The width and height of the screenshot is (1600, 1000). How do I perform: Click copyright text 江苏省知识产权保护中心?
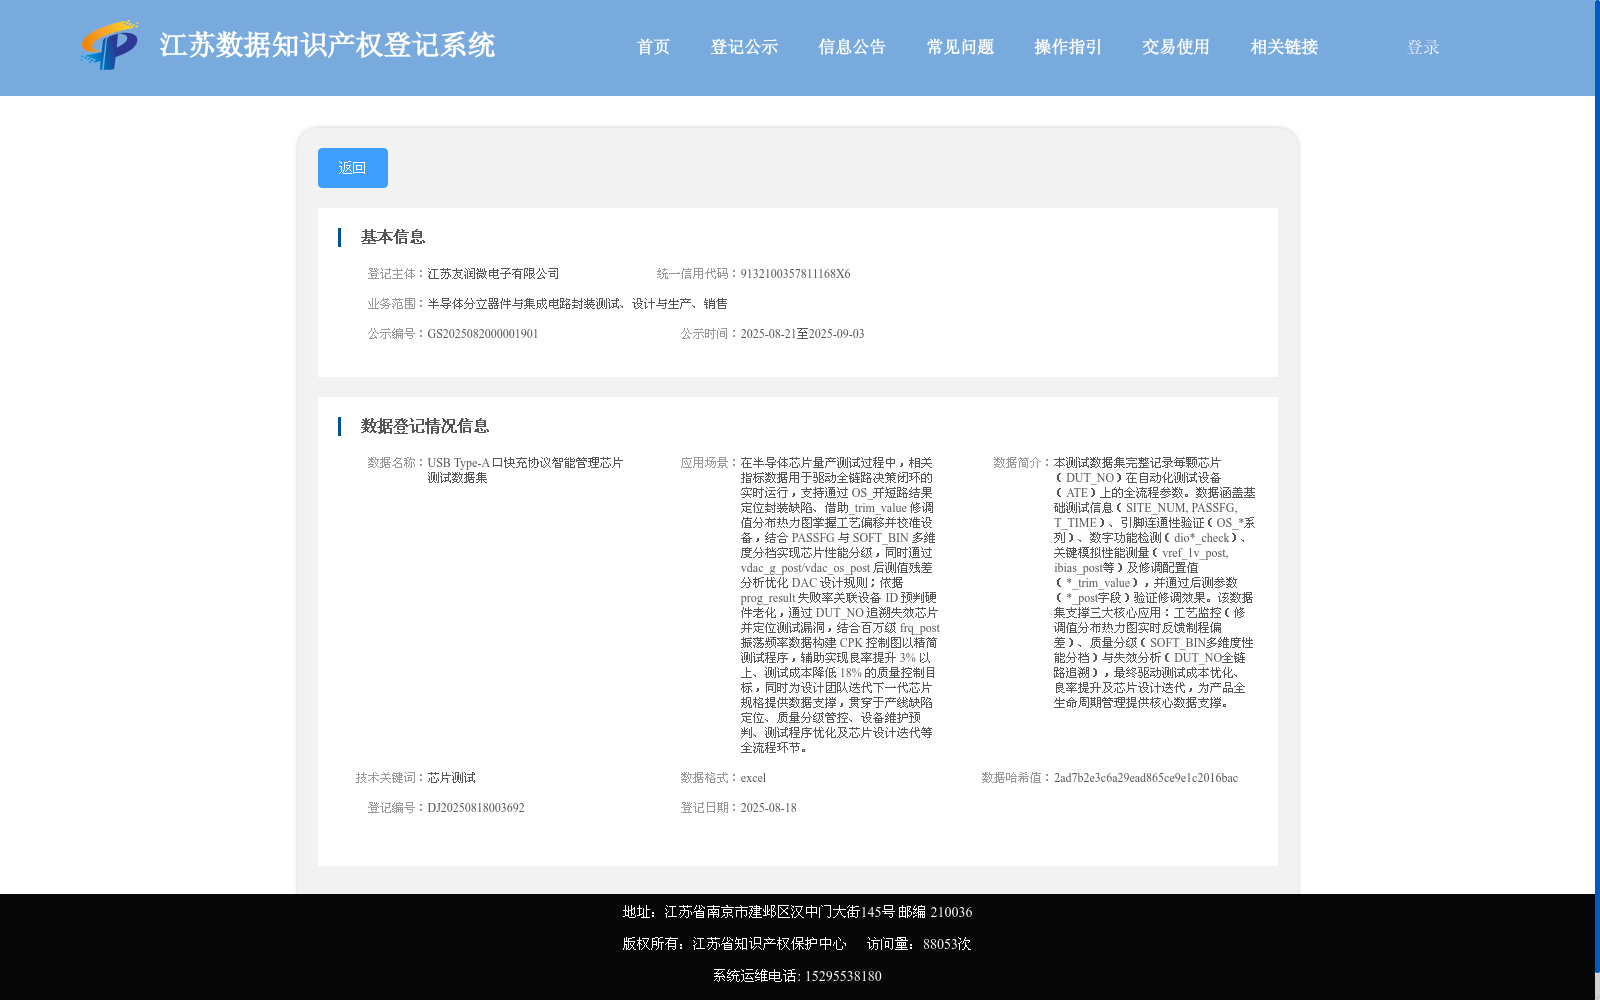pos(769,944)
